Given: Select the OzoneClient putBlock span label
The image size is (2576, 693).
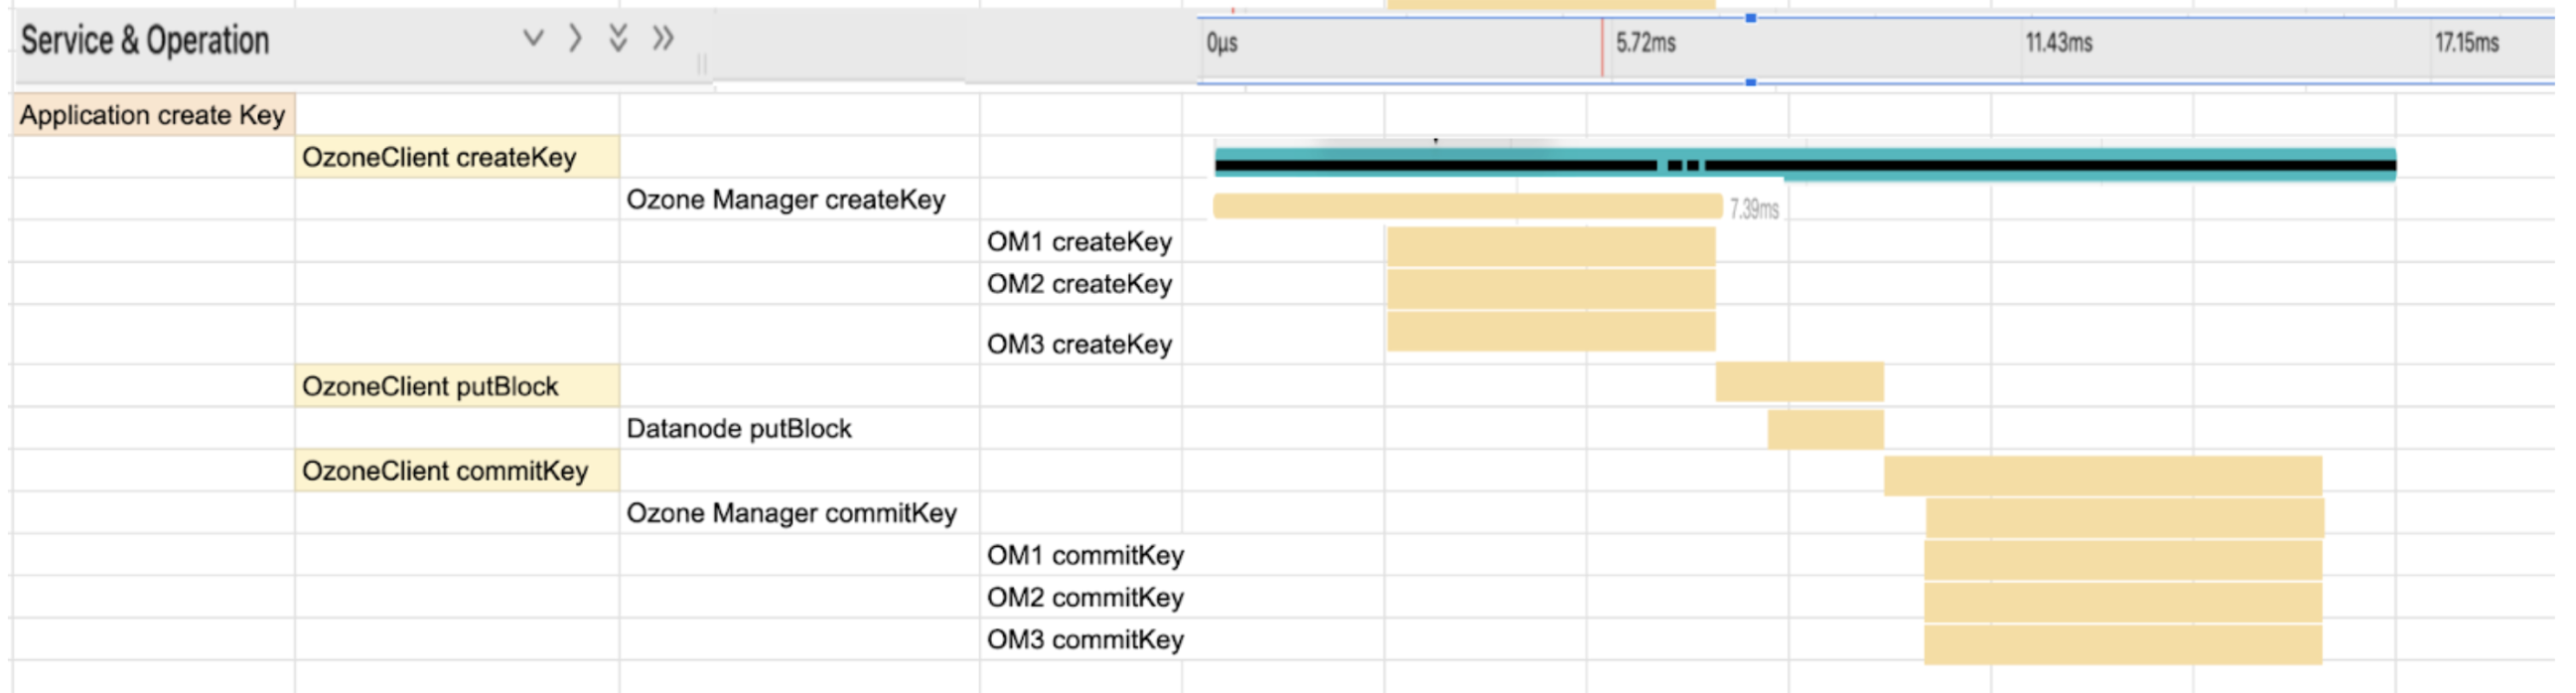Looking at the screenshot, I should pyautogui.click(x=430, y=386).
